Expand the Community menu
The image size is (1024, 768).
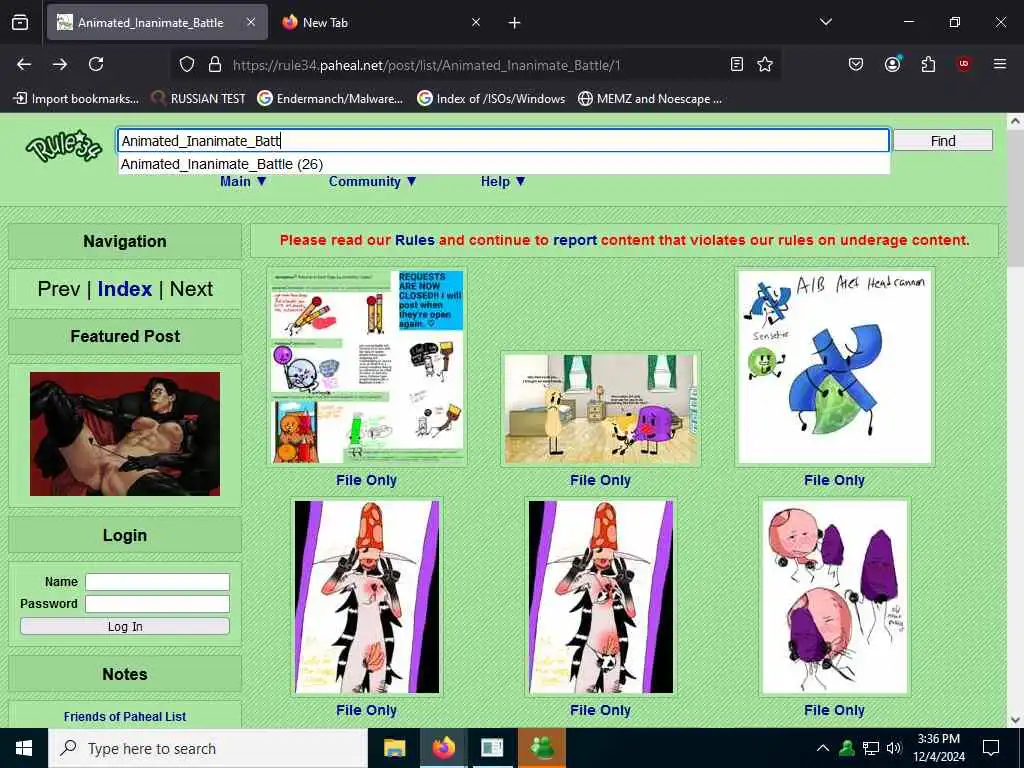(372, 182)
